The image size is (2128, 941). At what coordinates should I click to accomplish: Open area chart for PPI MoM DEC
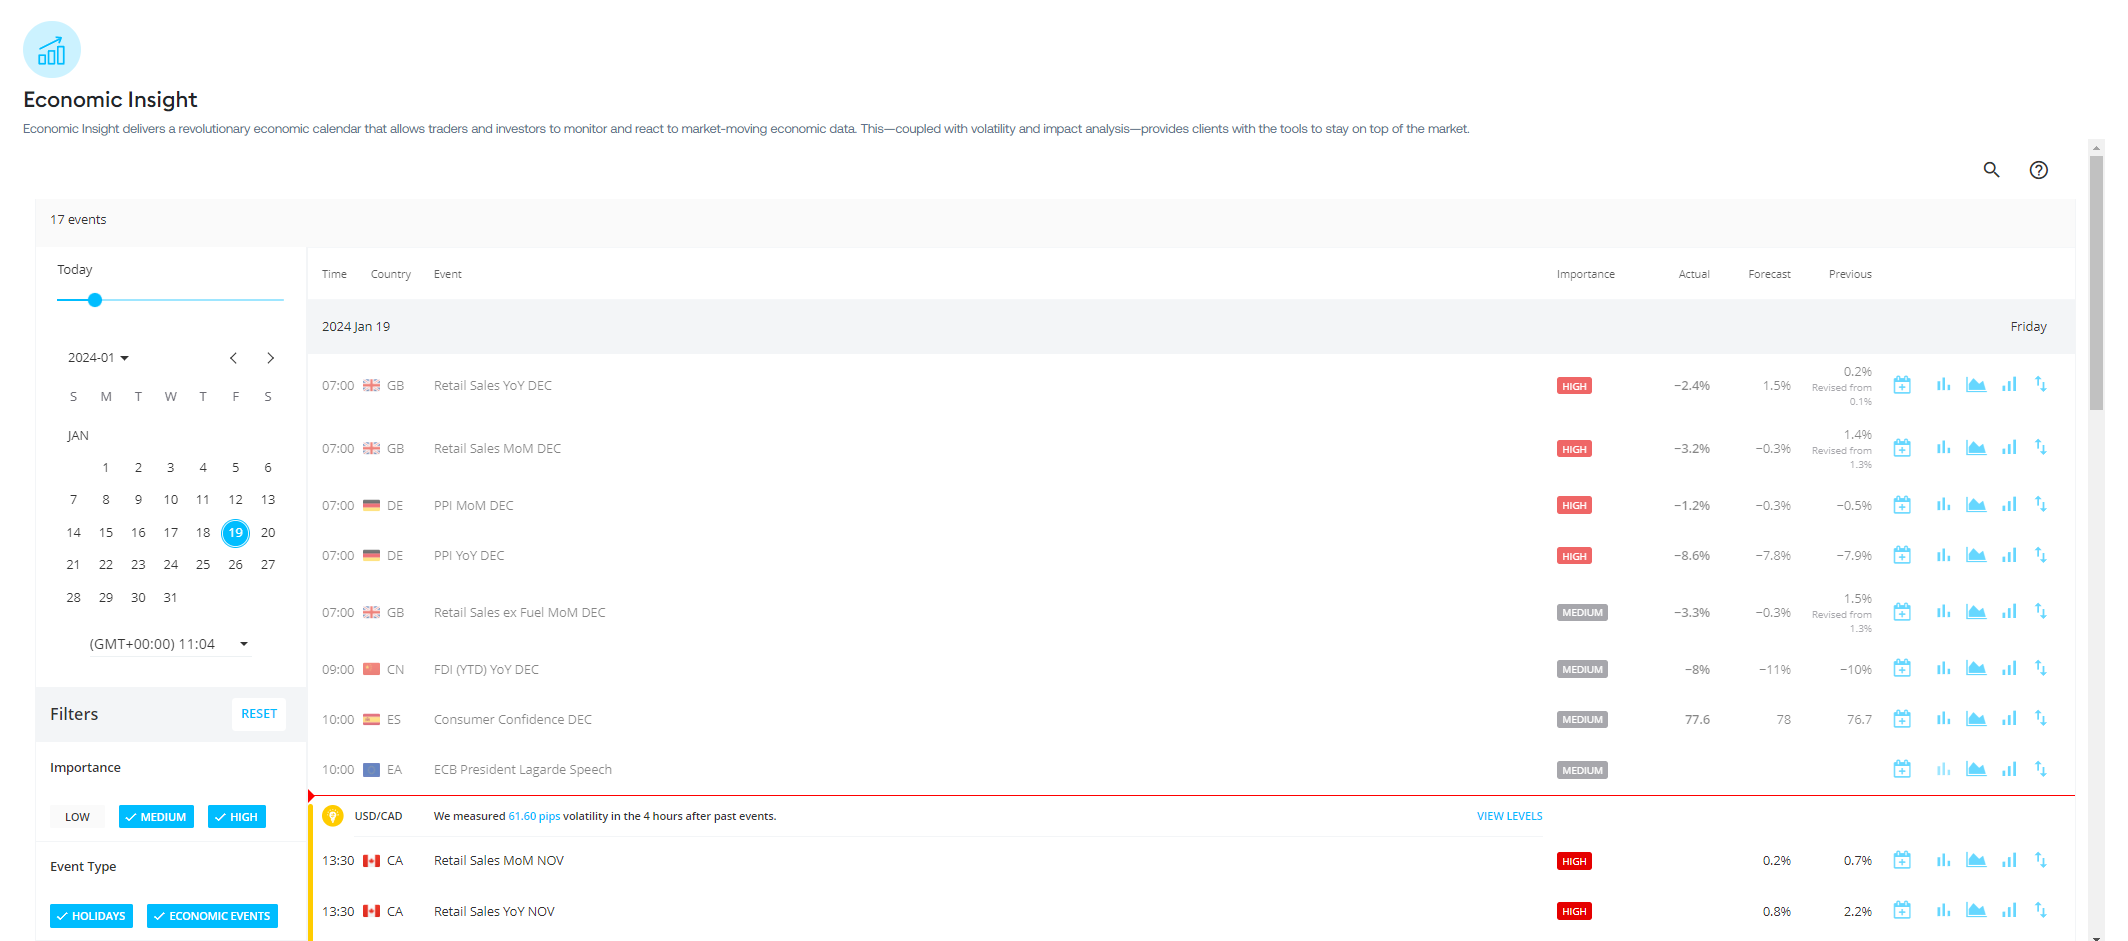tap(1975, 505)
